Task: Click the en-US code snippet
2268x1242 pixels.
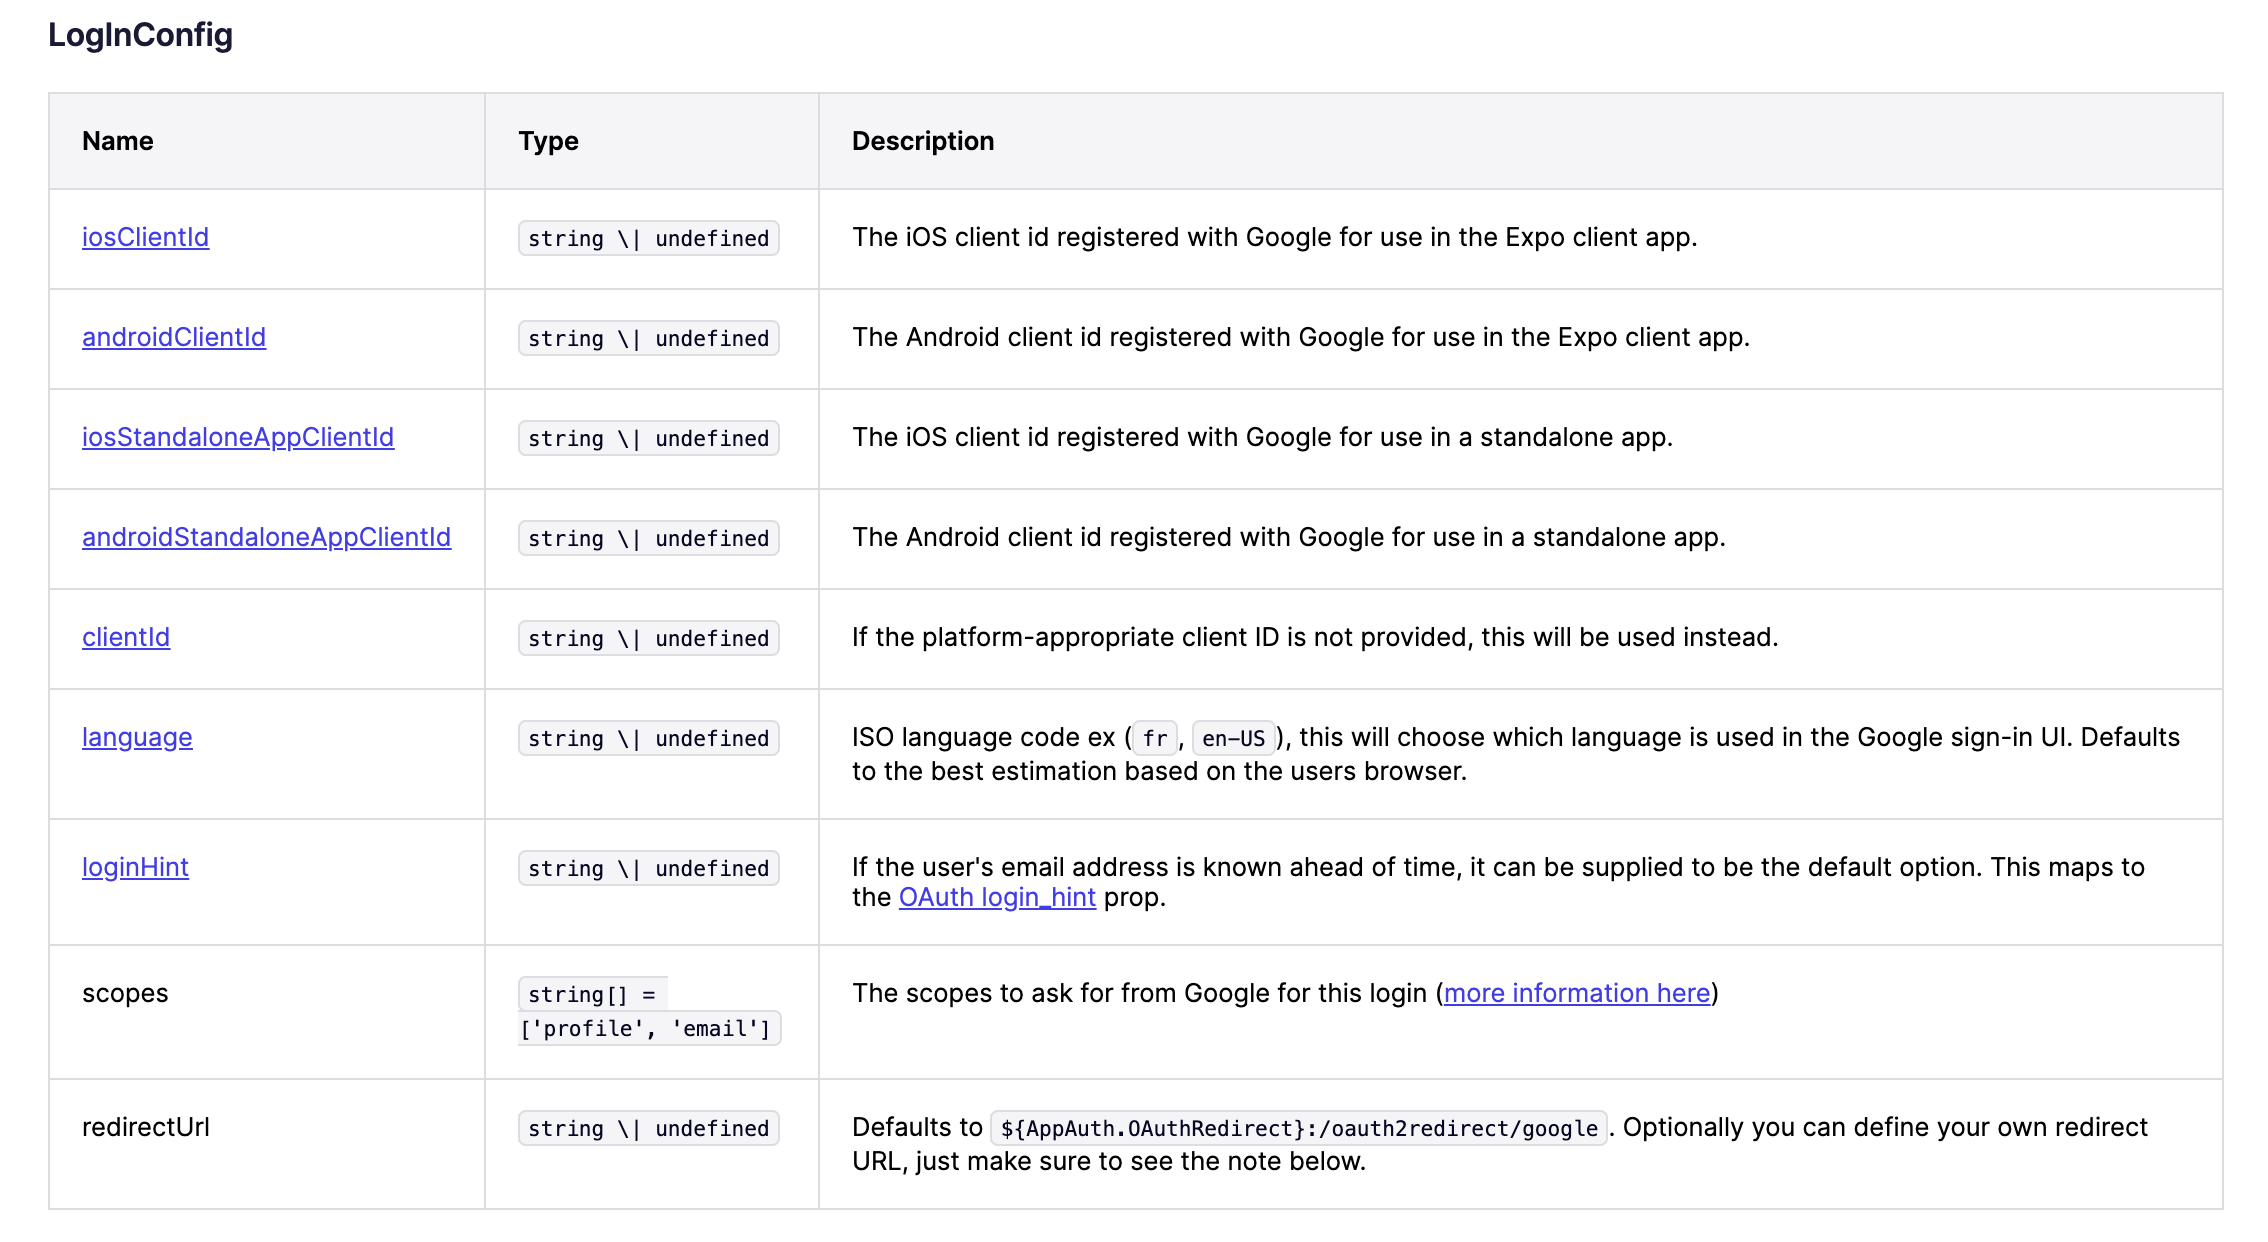Action: click(1233, 738)
